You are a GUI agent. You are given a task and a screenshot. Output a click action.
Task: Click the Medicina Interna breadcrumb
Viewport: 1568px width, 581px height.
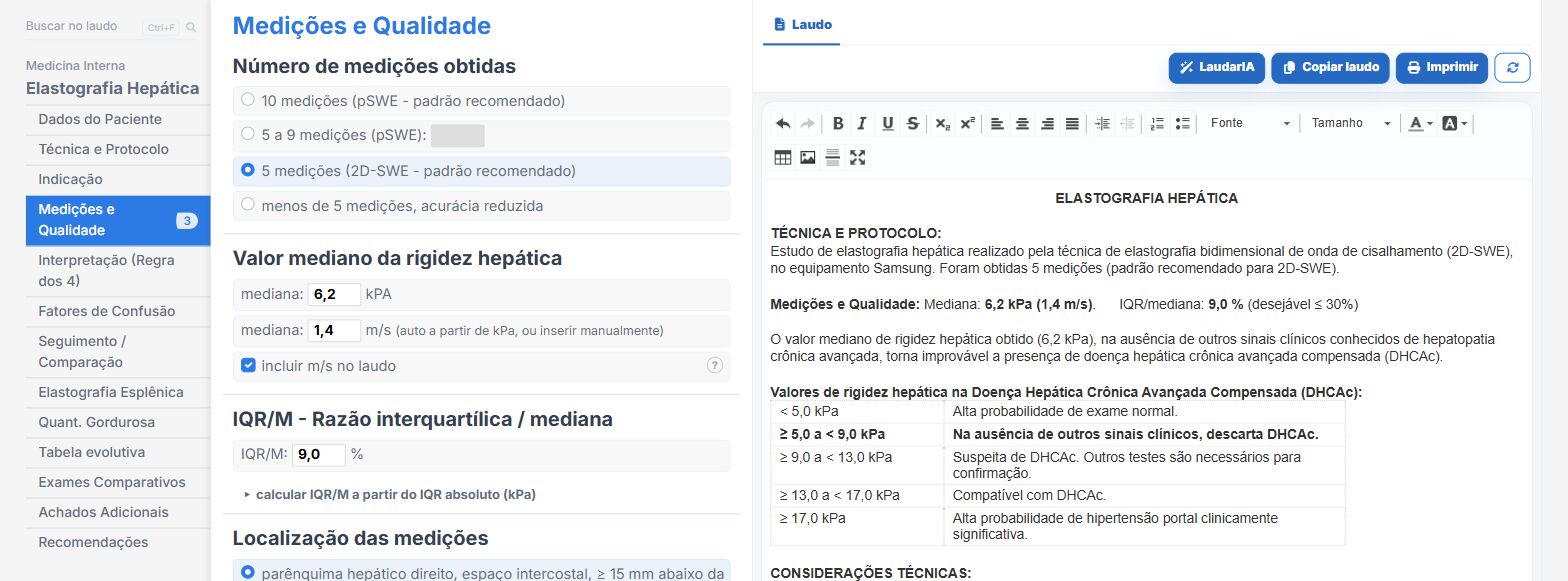tap(76, 65)
